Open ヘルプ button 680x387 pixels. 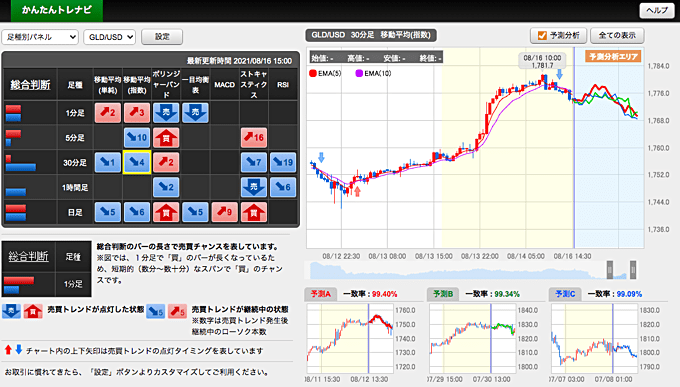click(657, 10)
